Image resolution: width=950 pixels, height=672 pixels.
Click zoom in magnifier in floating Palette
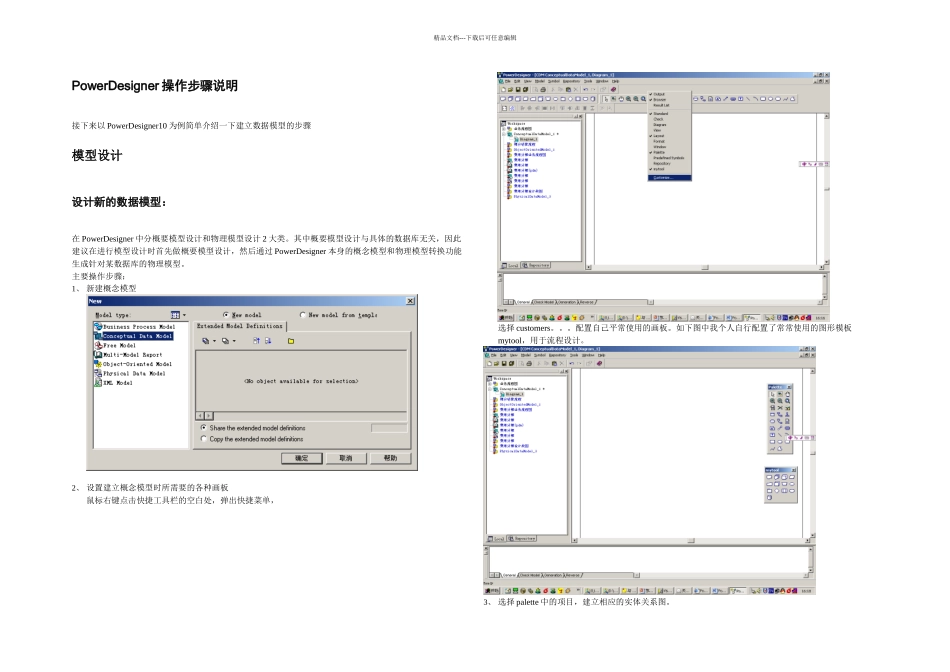pos(772,401)
